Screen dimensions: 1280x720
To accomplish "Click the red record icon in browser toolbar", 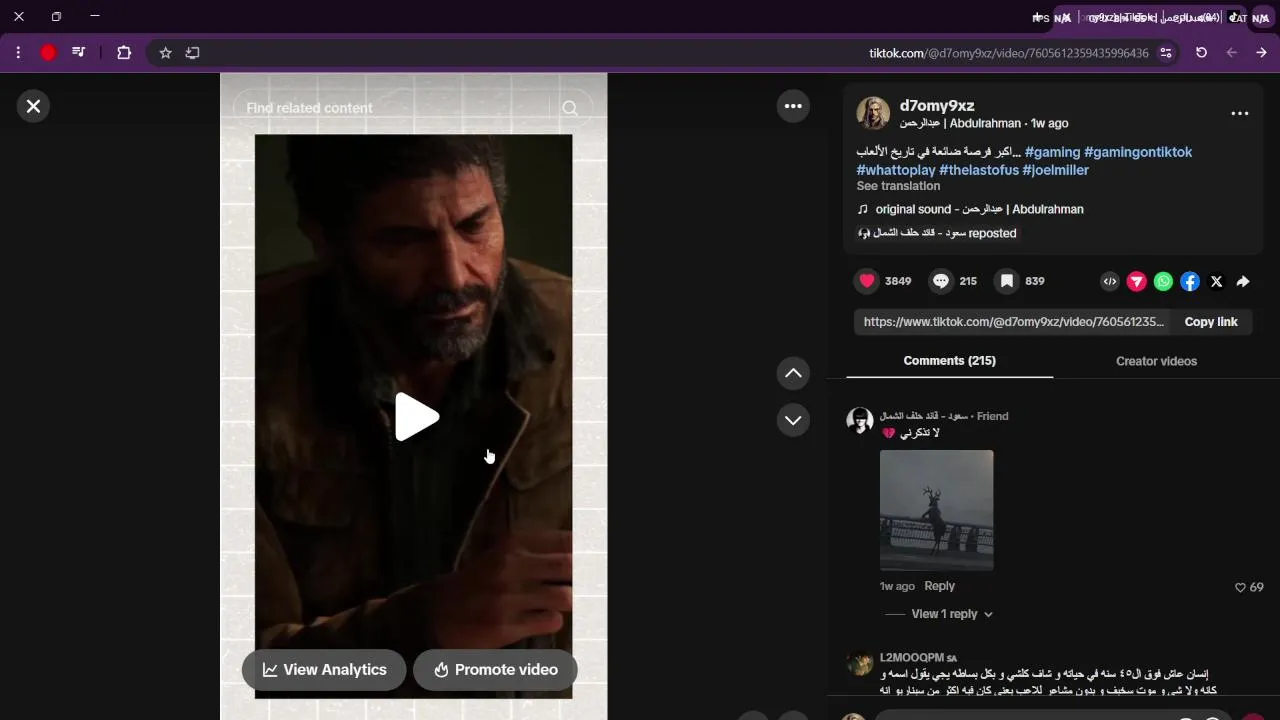I will coord(48,53).
